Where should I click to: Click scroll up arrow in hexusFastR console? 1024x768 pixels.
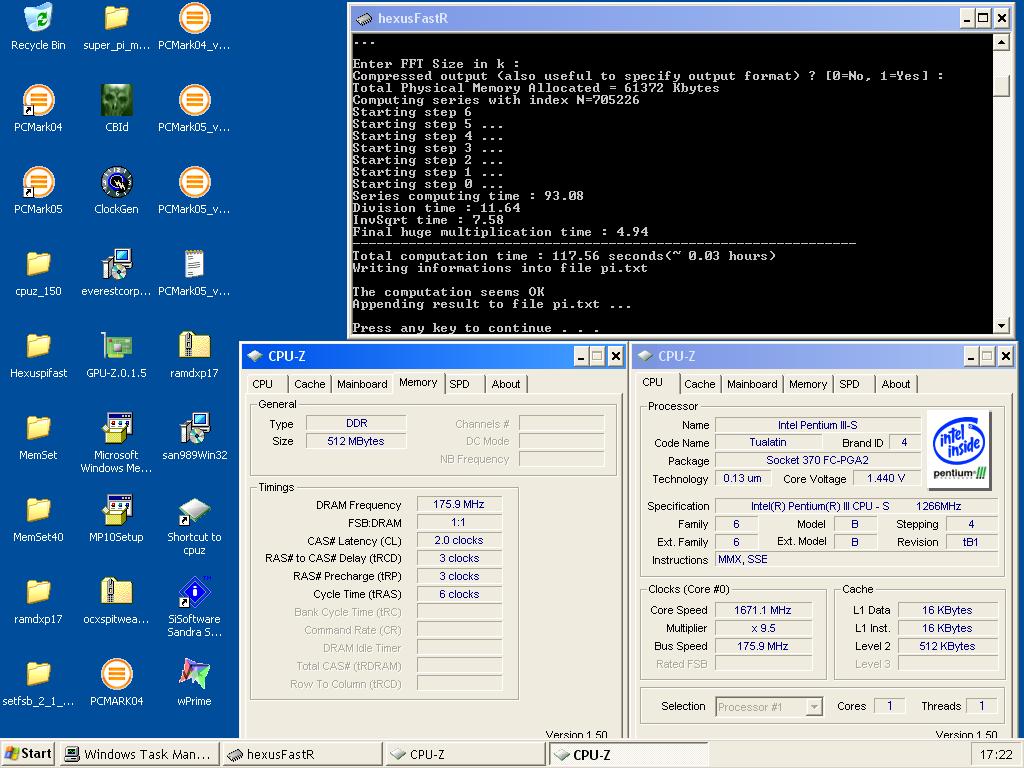(1001, 42)
